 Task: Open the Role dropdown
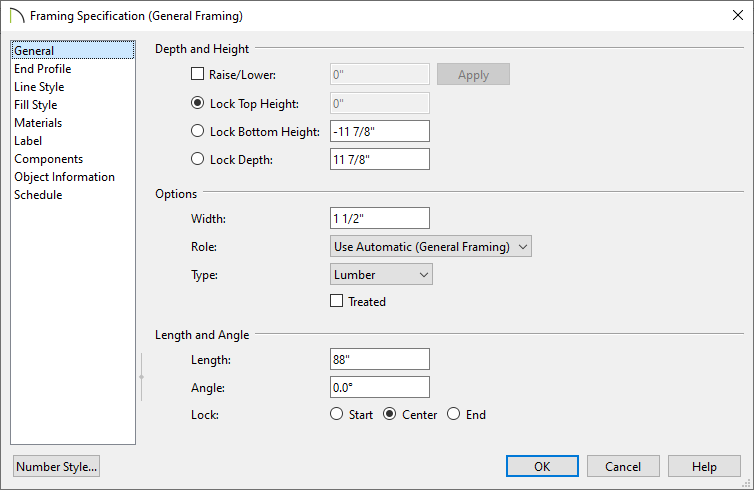[x=431, y=246]
